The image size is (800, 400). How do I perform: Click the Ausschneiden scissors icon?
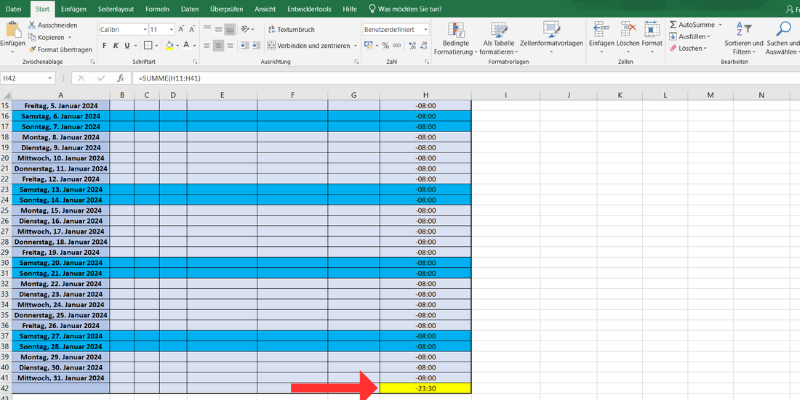[33, 26]
